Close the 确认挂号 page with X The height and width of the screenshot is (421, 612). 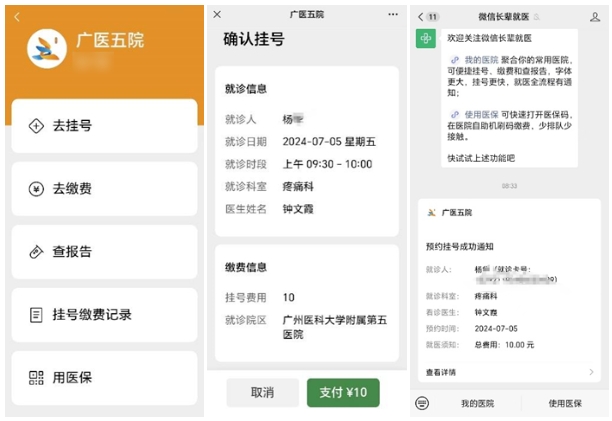(x=218, y=15)
